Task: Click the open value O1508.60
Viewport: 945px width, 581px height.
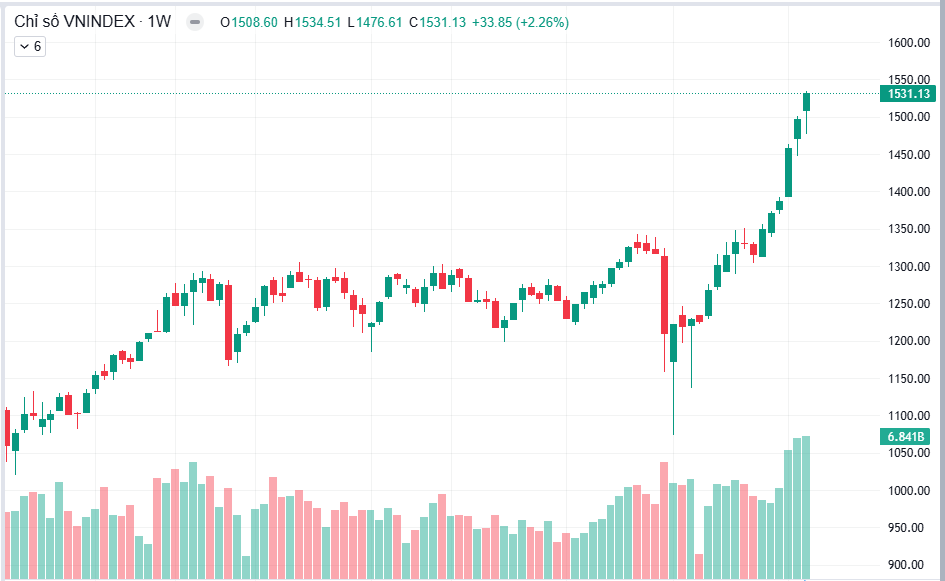Action: [249, 22]
